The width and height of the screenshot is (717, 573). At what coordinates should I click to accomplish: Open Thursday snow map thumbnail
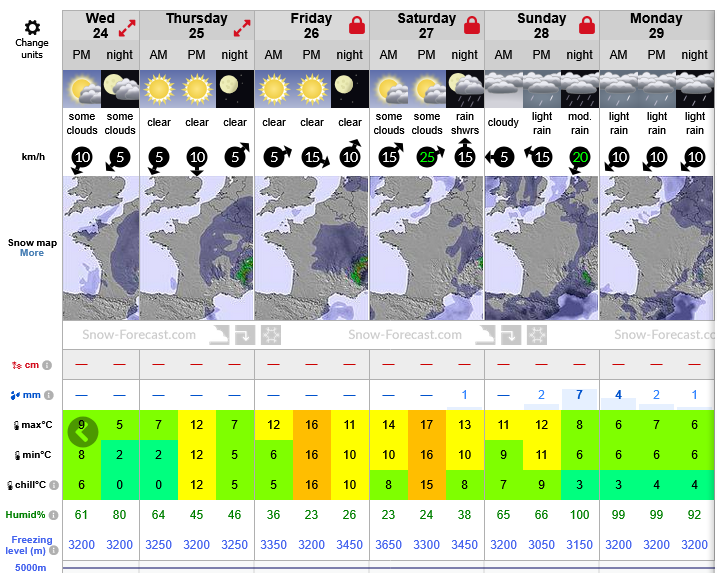(197, 248)
